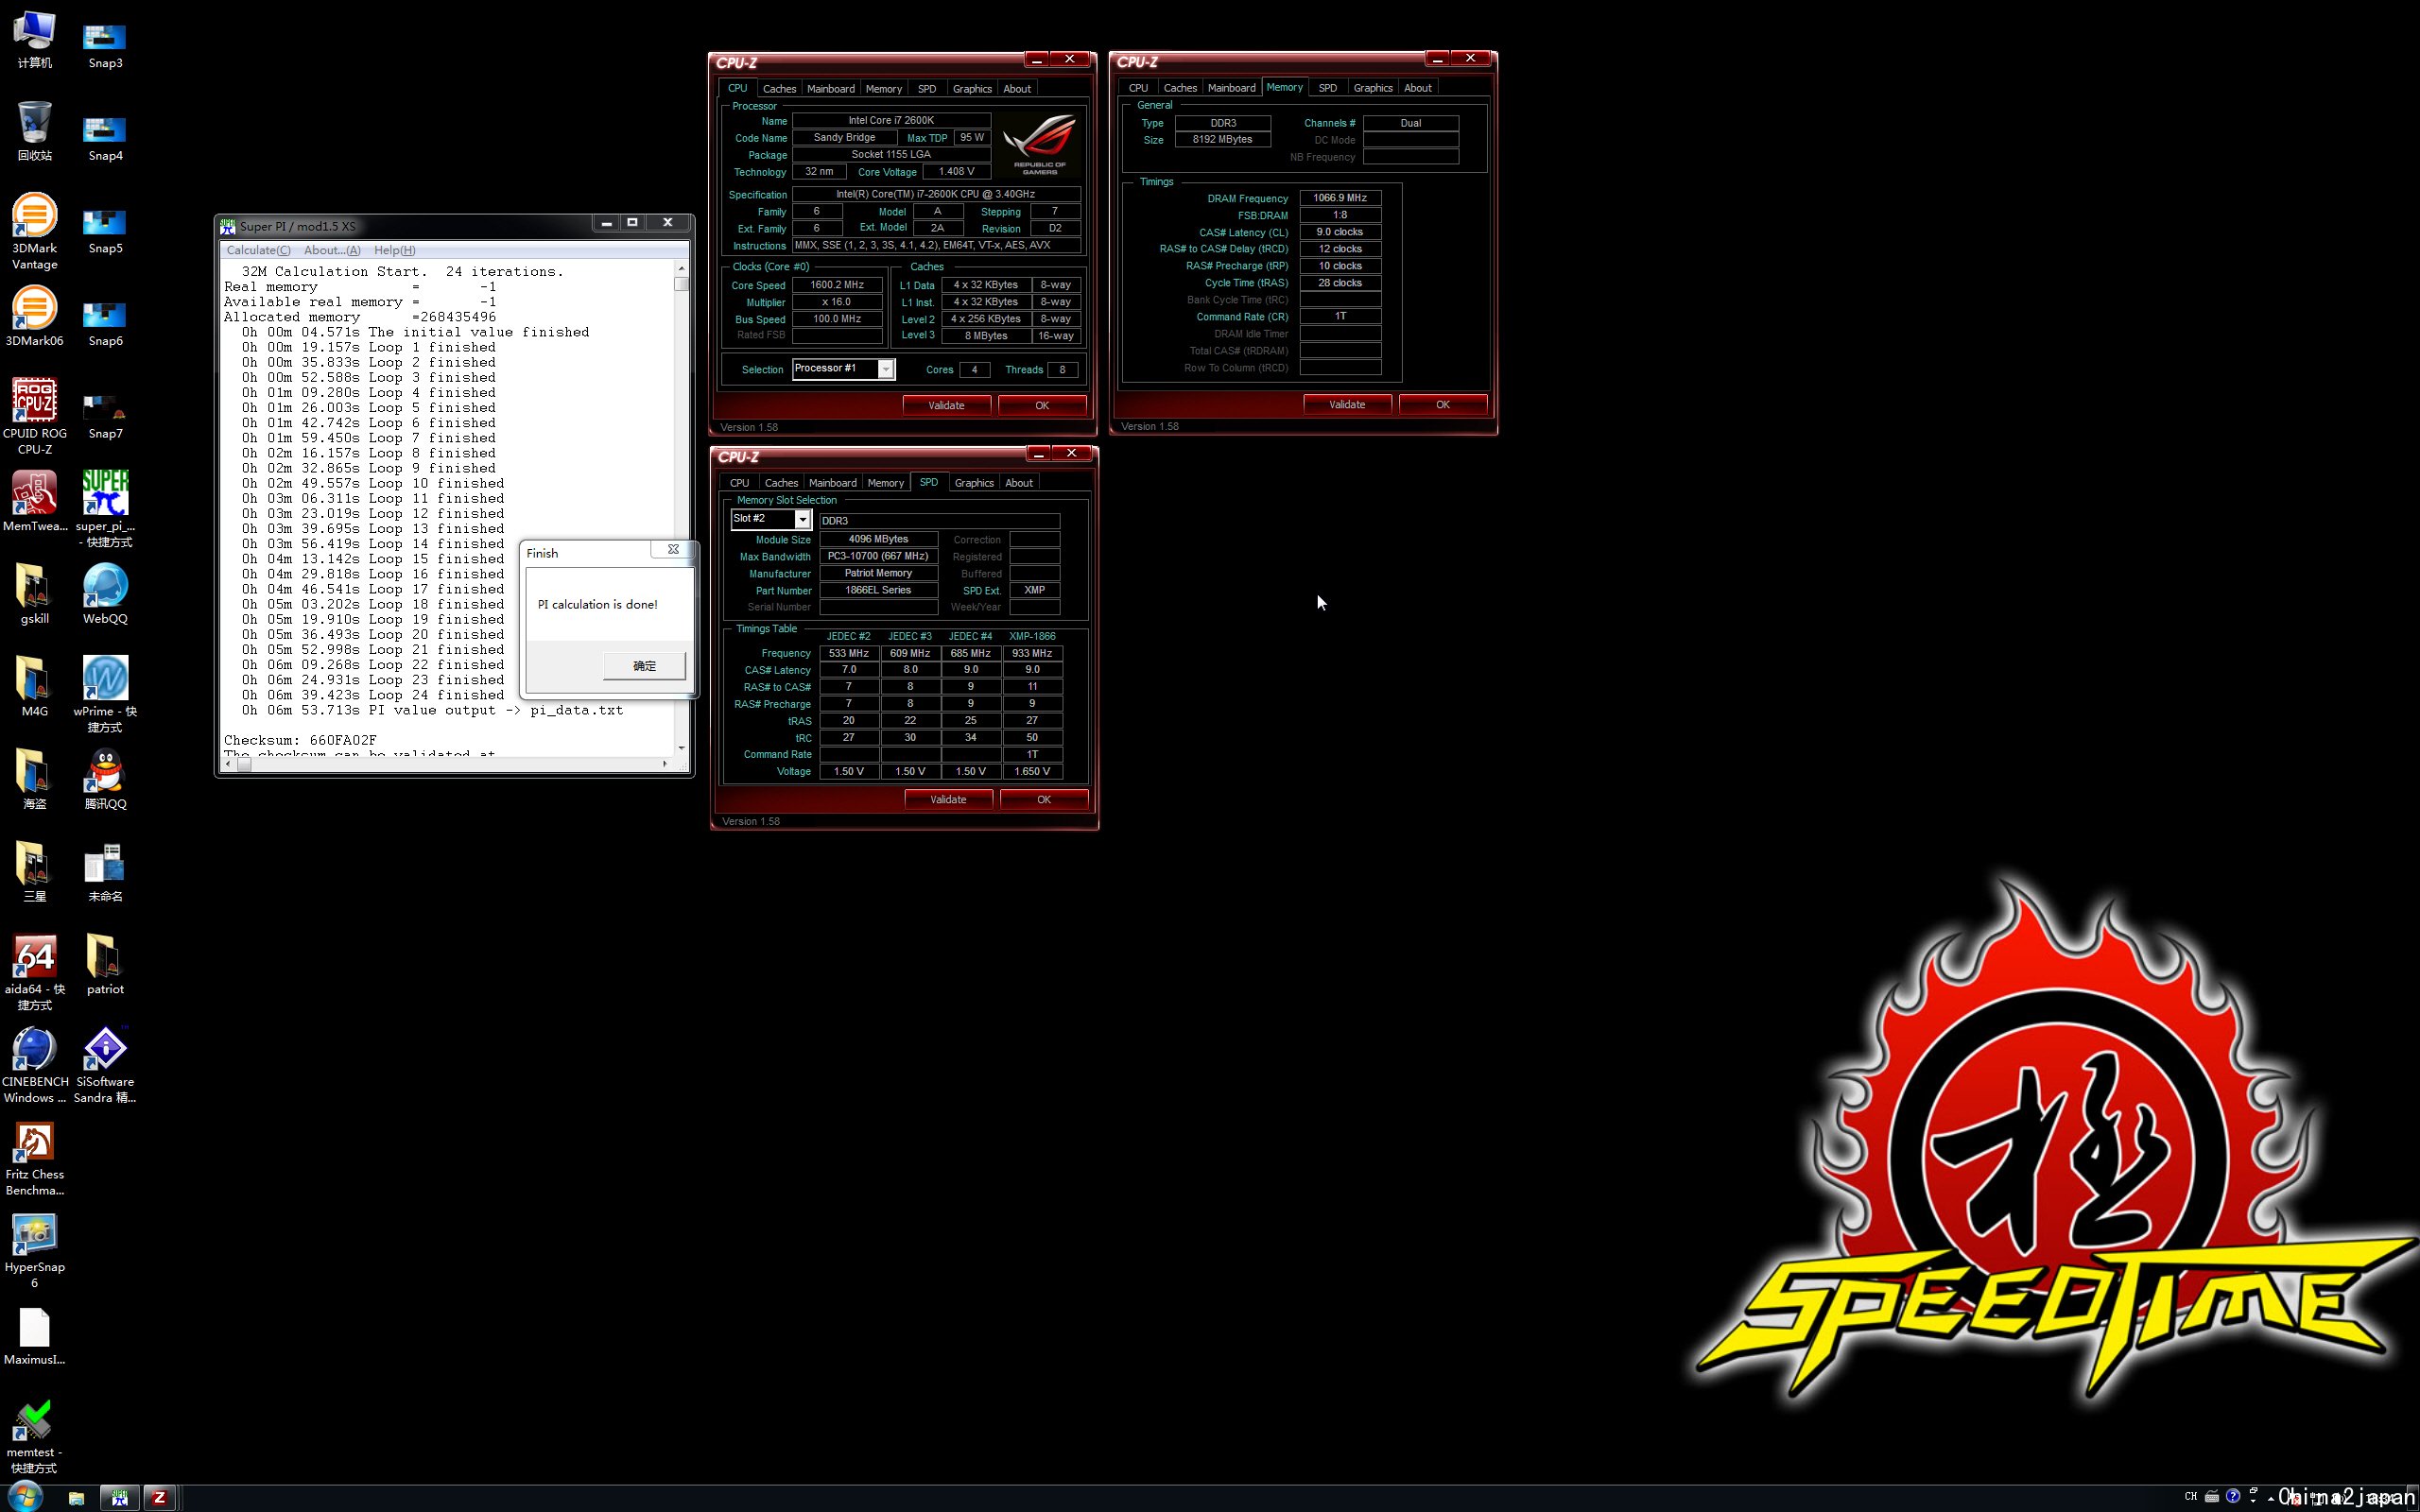Launch HyperSnap 6 desktop icon
Viewport: 2420px width, 1512px height.
pyautogui.click(x=34, y=1250)
